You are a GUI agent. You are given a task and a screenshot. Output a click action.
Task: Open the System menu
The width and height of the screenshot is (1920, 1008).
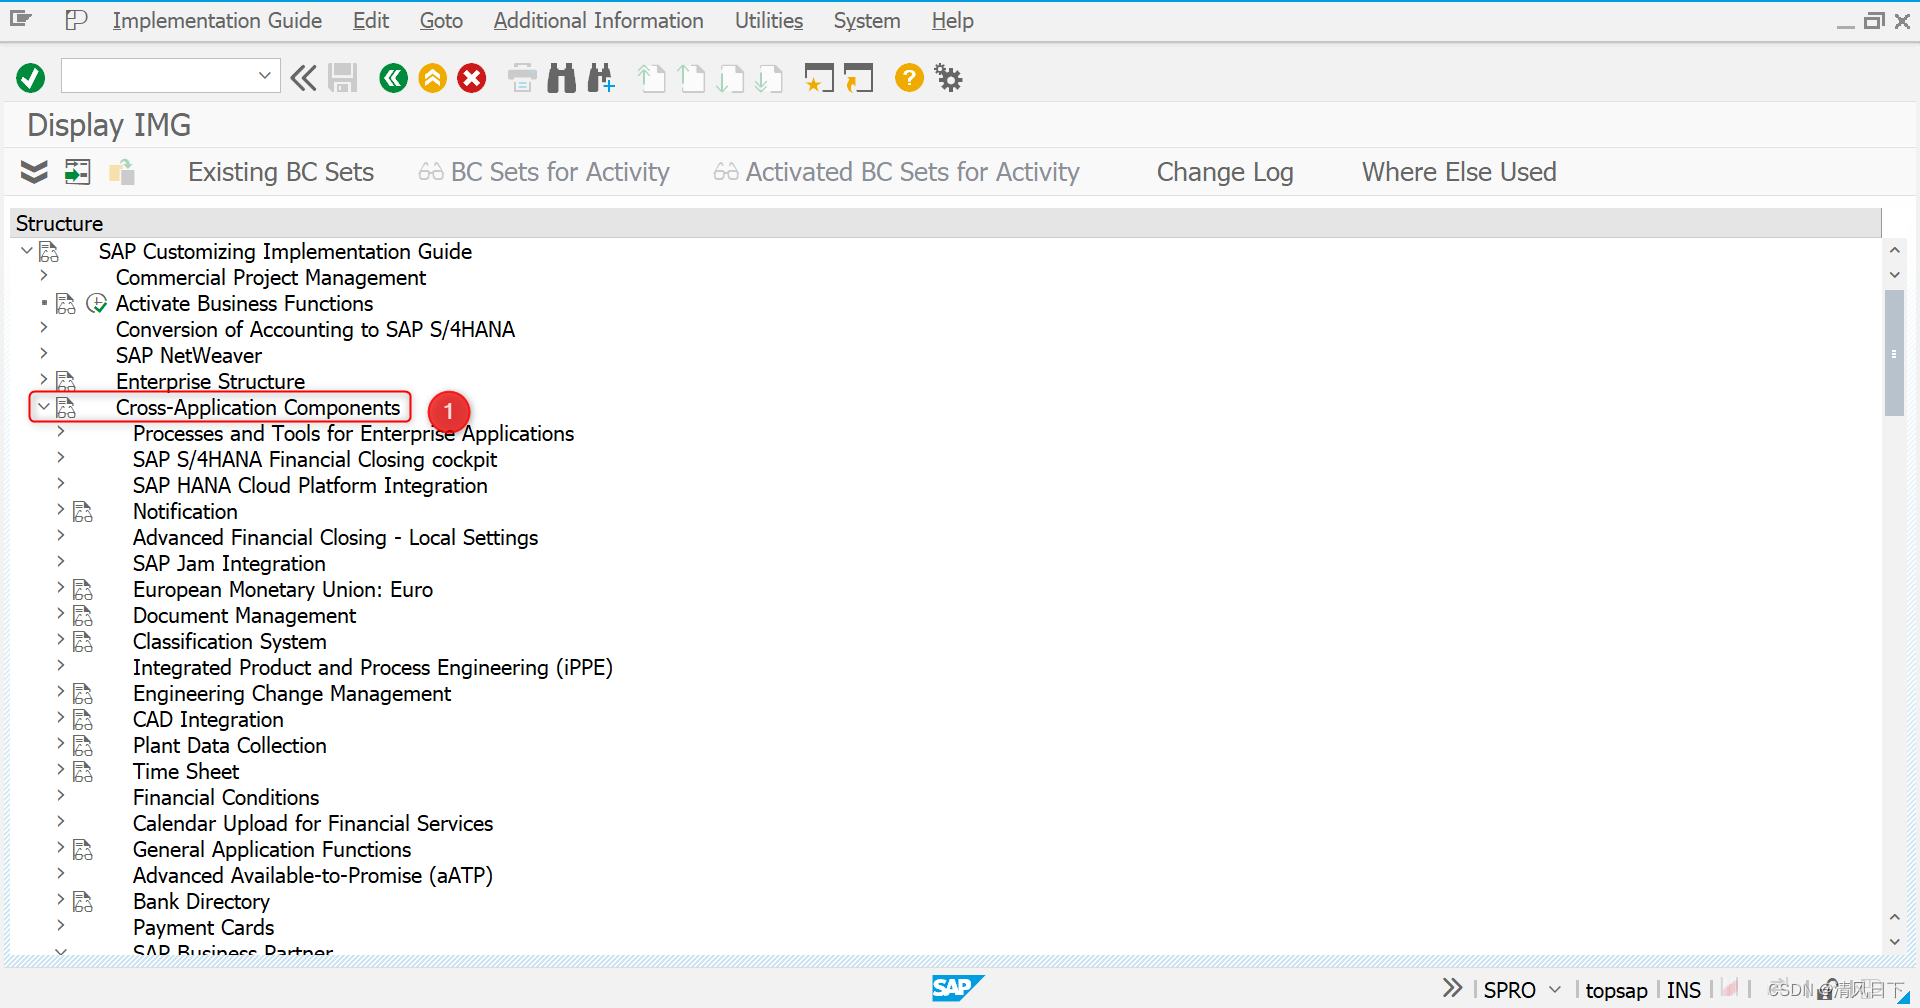867,20
